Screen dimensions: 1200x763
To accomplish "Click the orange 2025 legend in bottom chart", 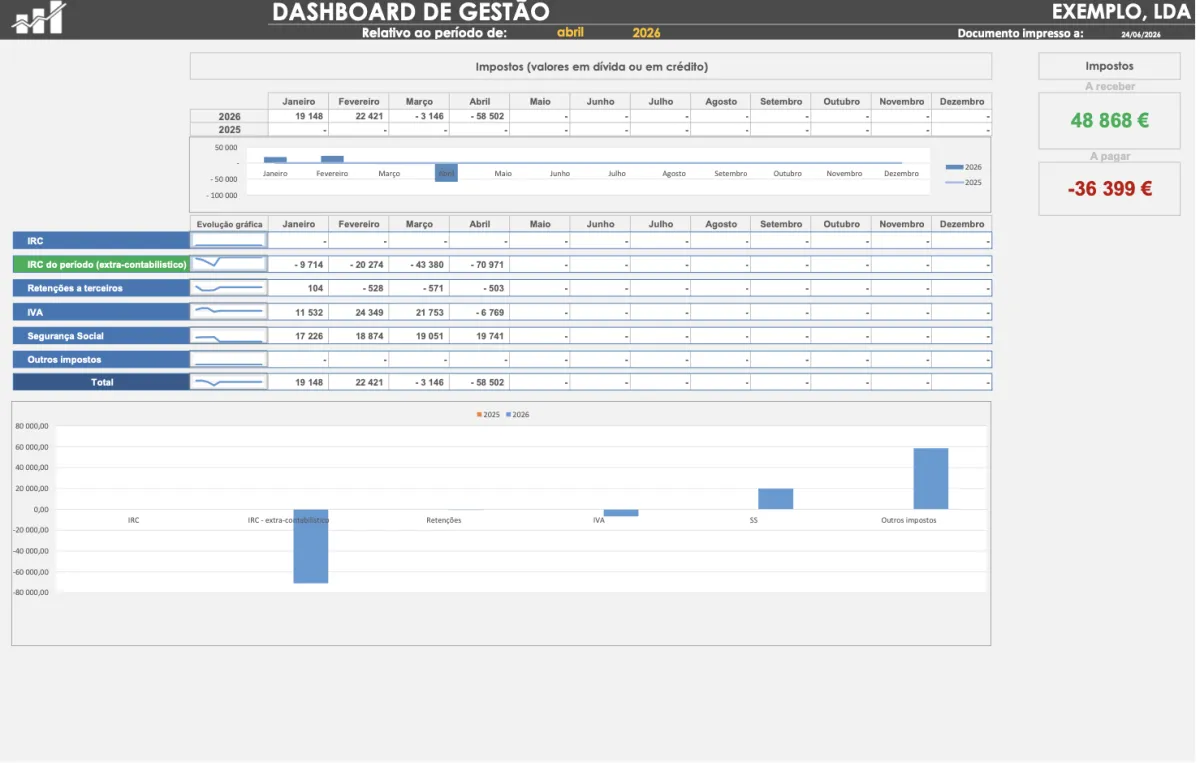I will [488, 414].
